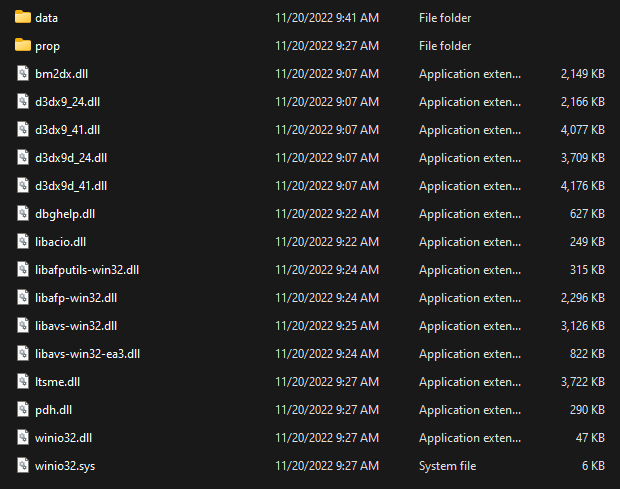Select the libavs-win32.dll filename

point(76,326)
